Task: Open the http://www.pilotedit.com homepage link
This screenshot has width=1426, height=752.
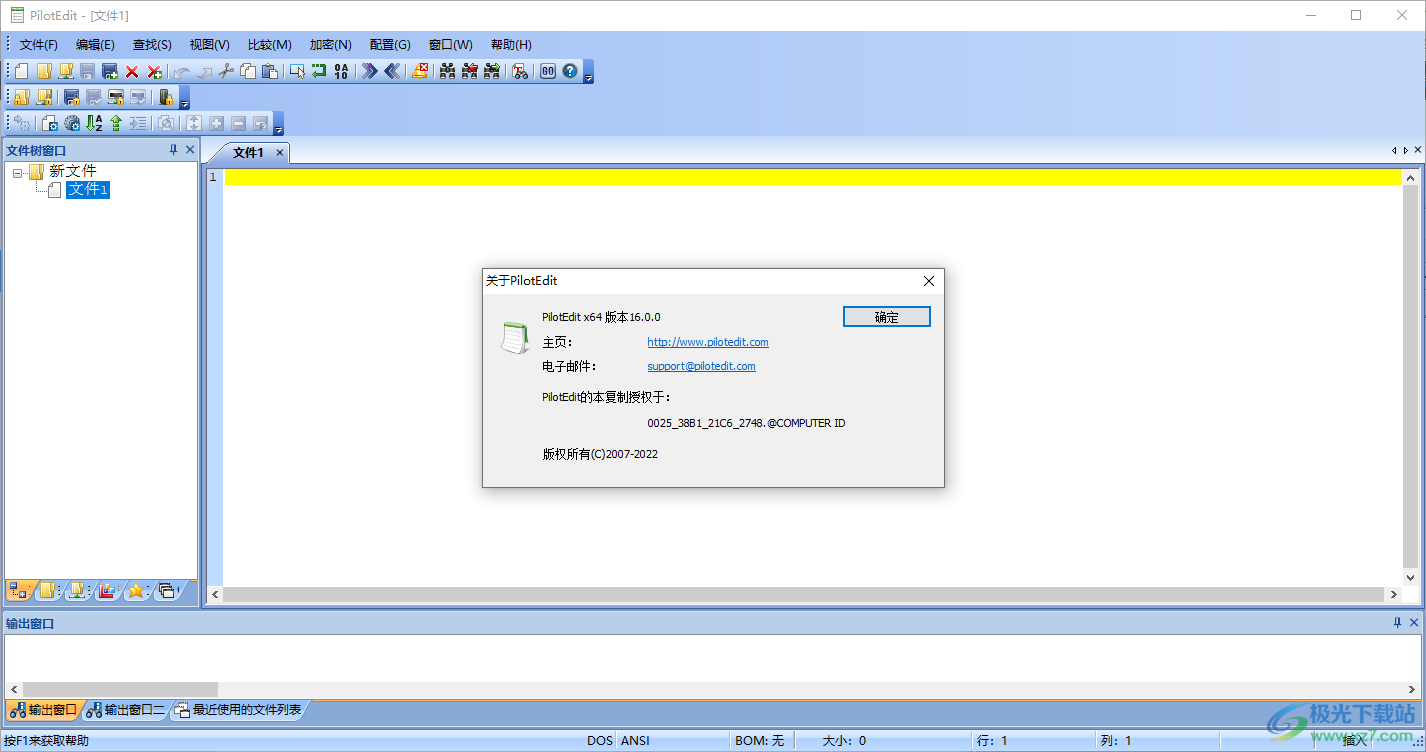Action: (x=708, y=342)
